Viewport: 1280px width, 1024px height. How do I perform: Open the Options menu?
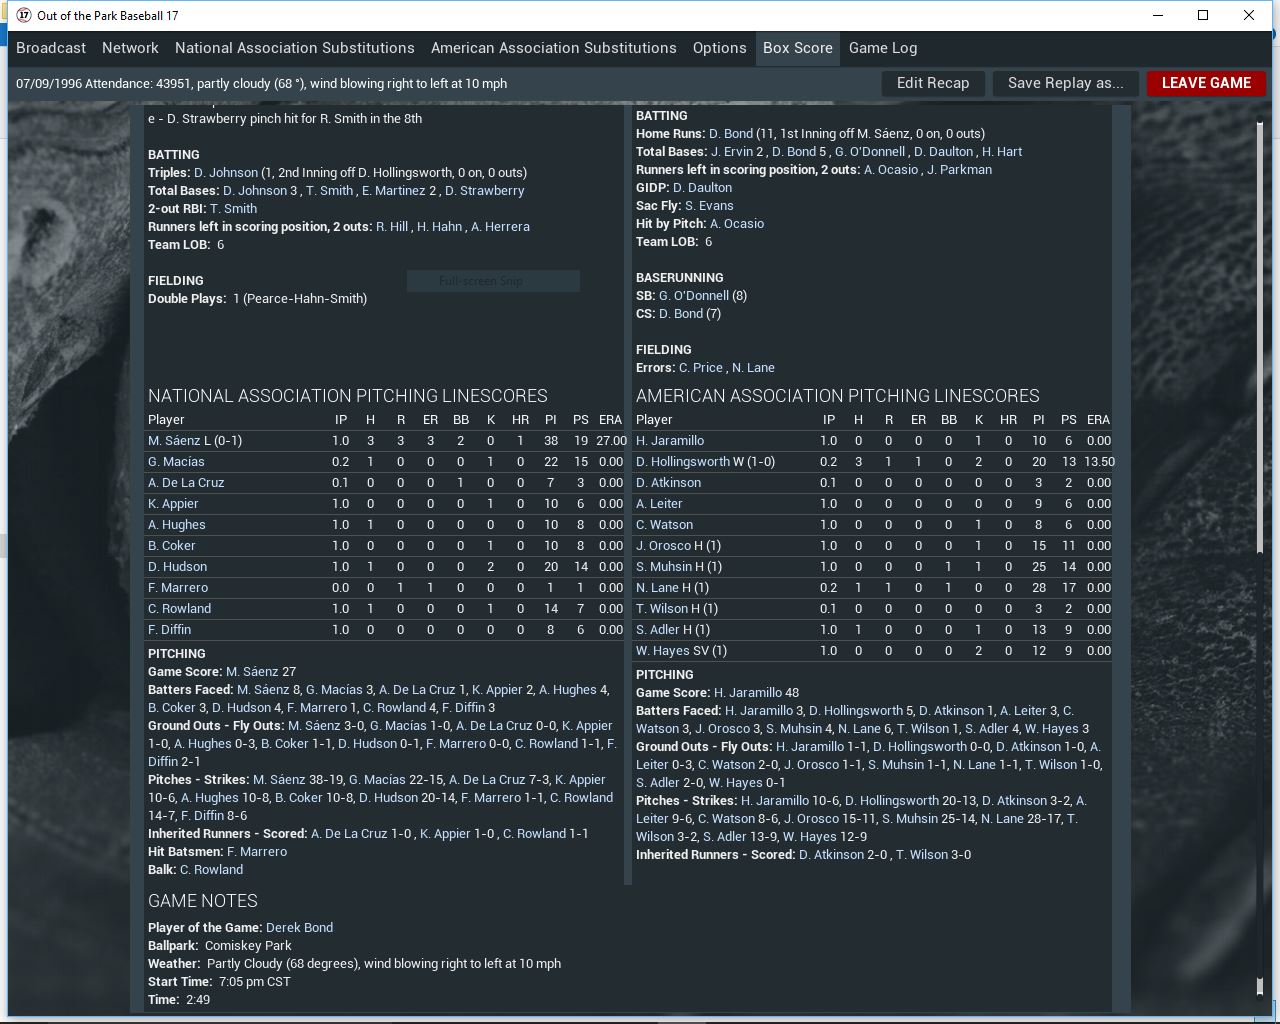tap(719, 48)
